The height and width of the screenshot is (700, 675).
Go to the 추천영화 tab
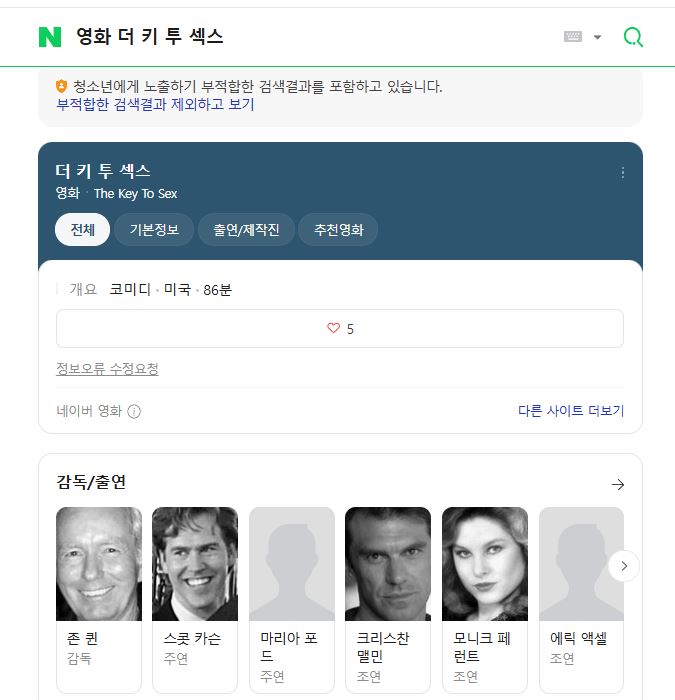pyautogui.click(x=338, y=230)
